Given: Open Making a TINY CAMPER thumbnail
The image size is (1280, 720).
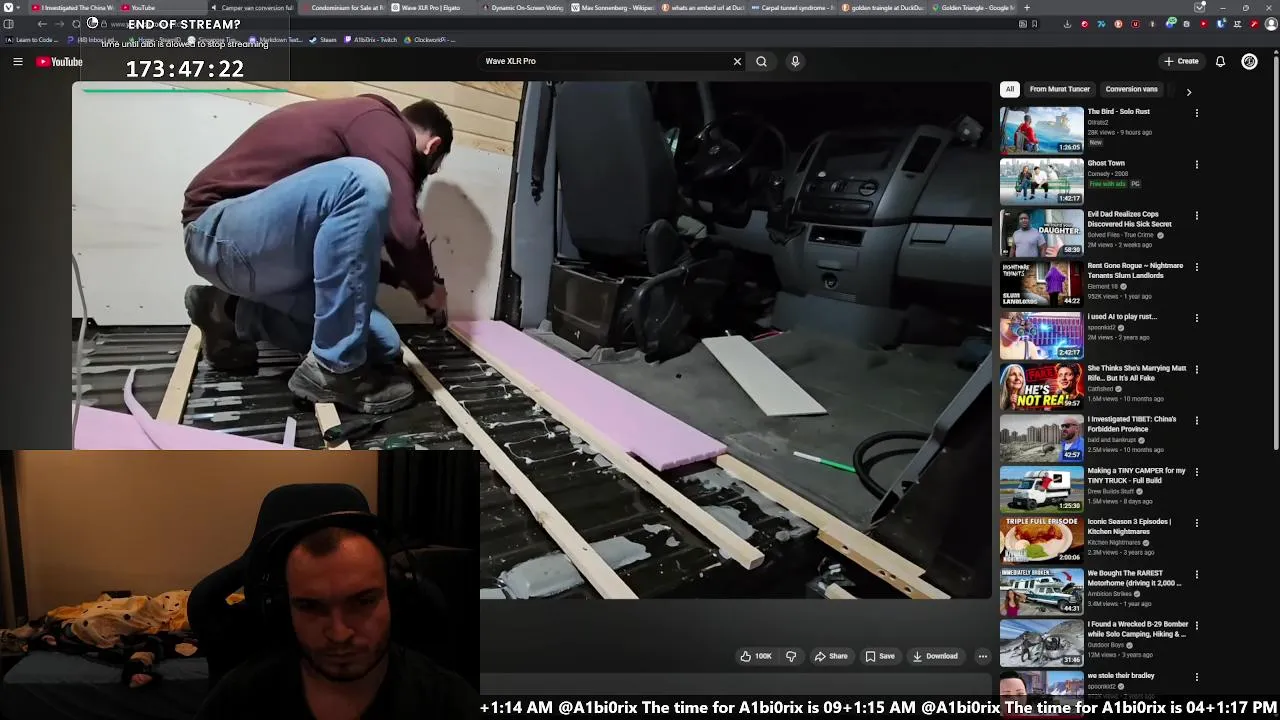Looking at the screenshot, I should [1041, 489].
